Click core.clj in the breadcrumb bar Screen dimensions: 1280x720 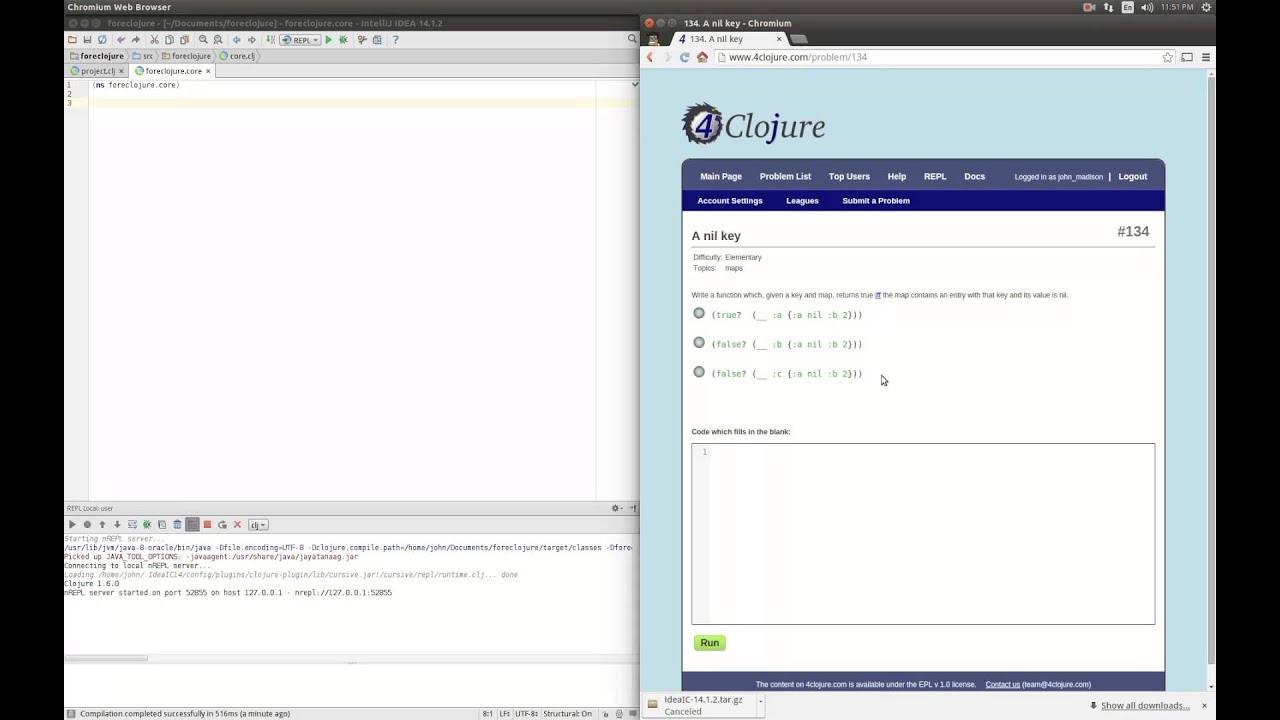coord(237,56)
